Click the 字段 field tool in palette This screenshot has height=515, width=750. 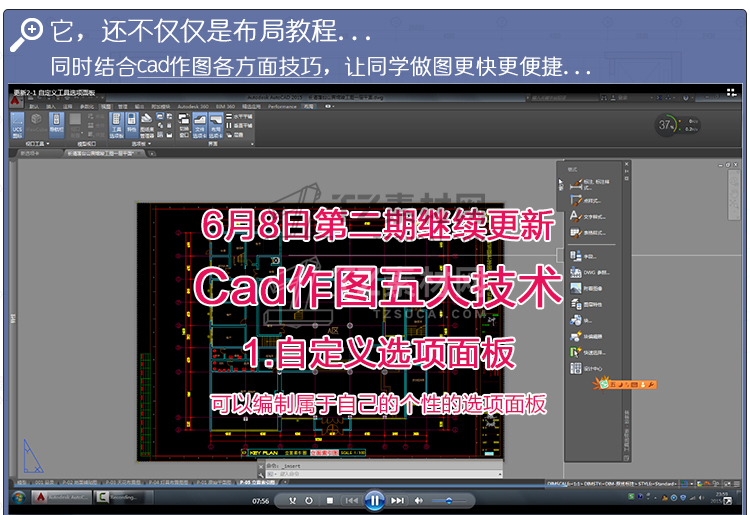584,256
